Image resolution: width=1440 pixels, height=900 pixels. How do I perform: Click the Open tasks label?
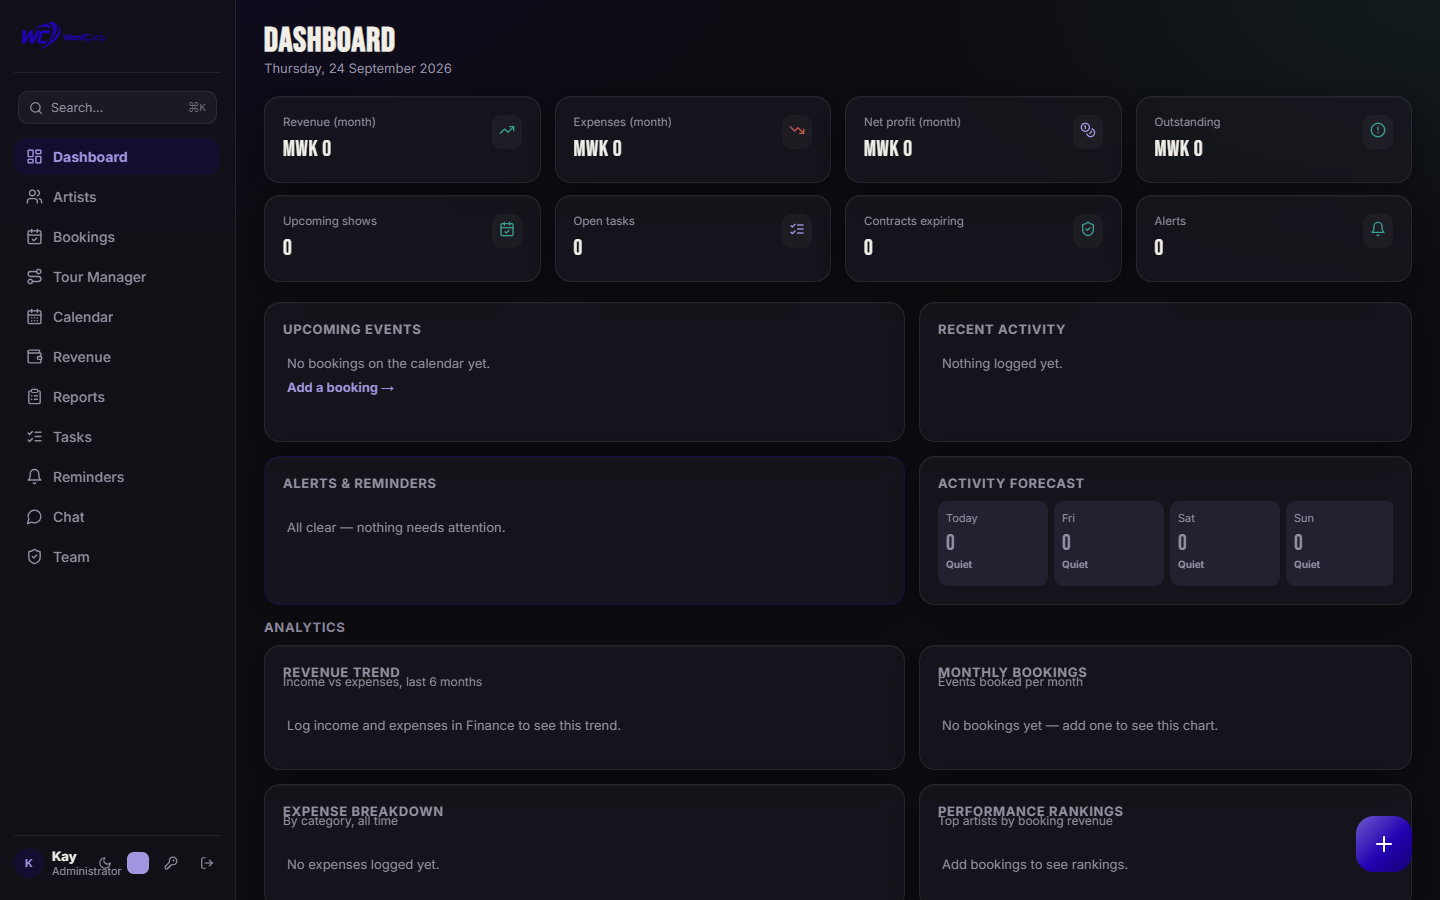604,221
